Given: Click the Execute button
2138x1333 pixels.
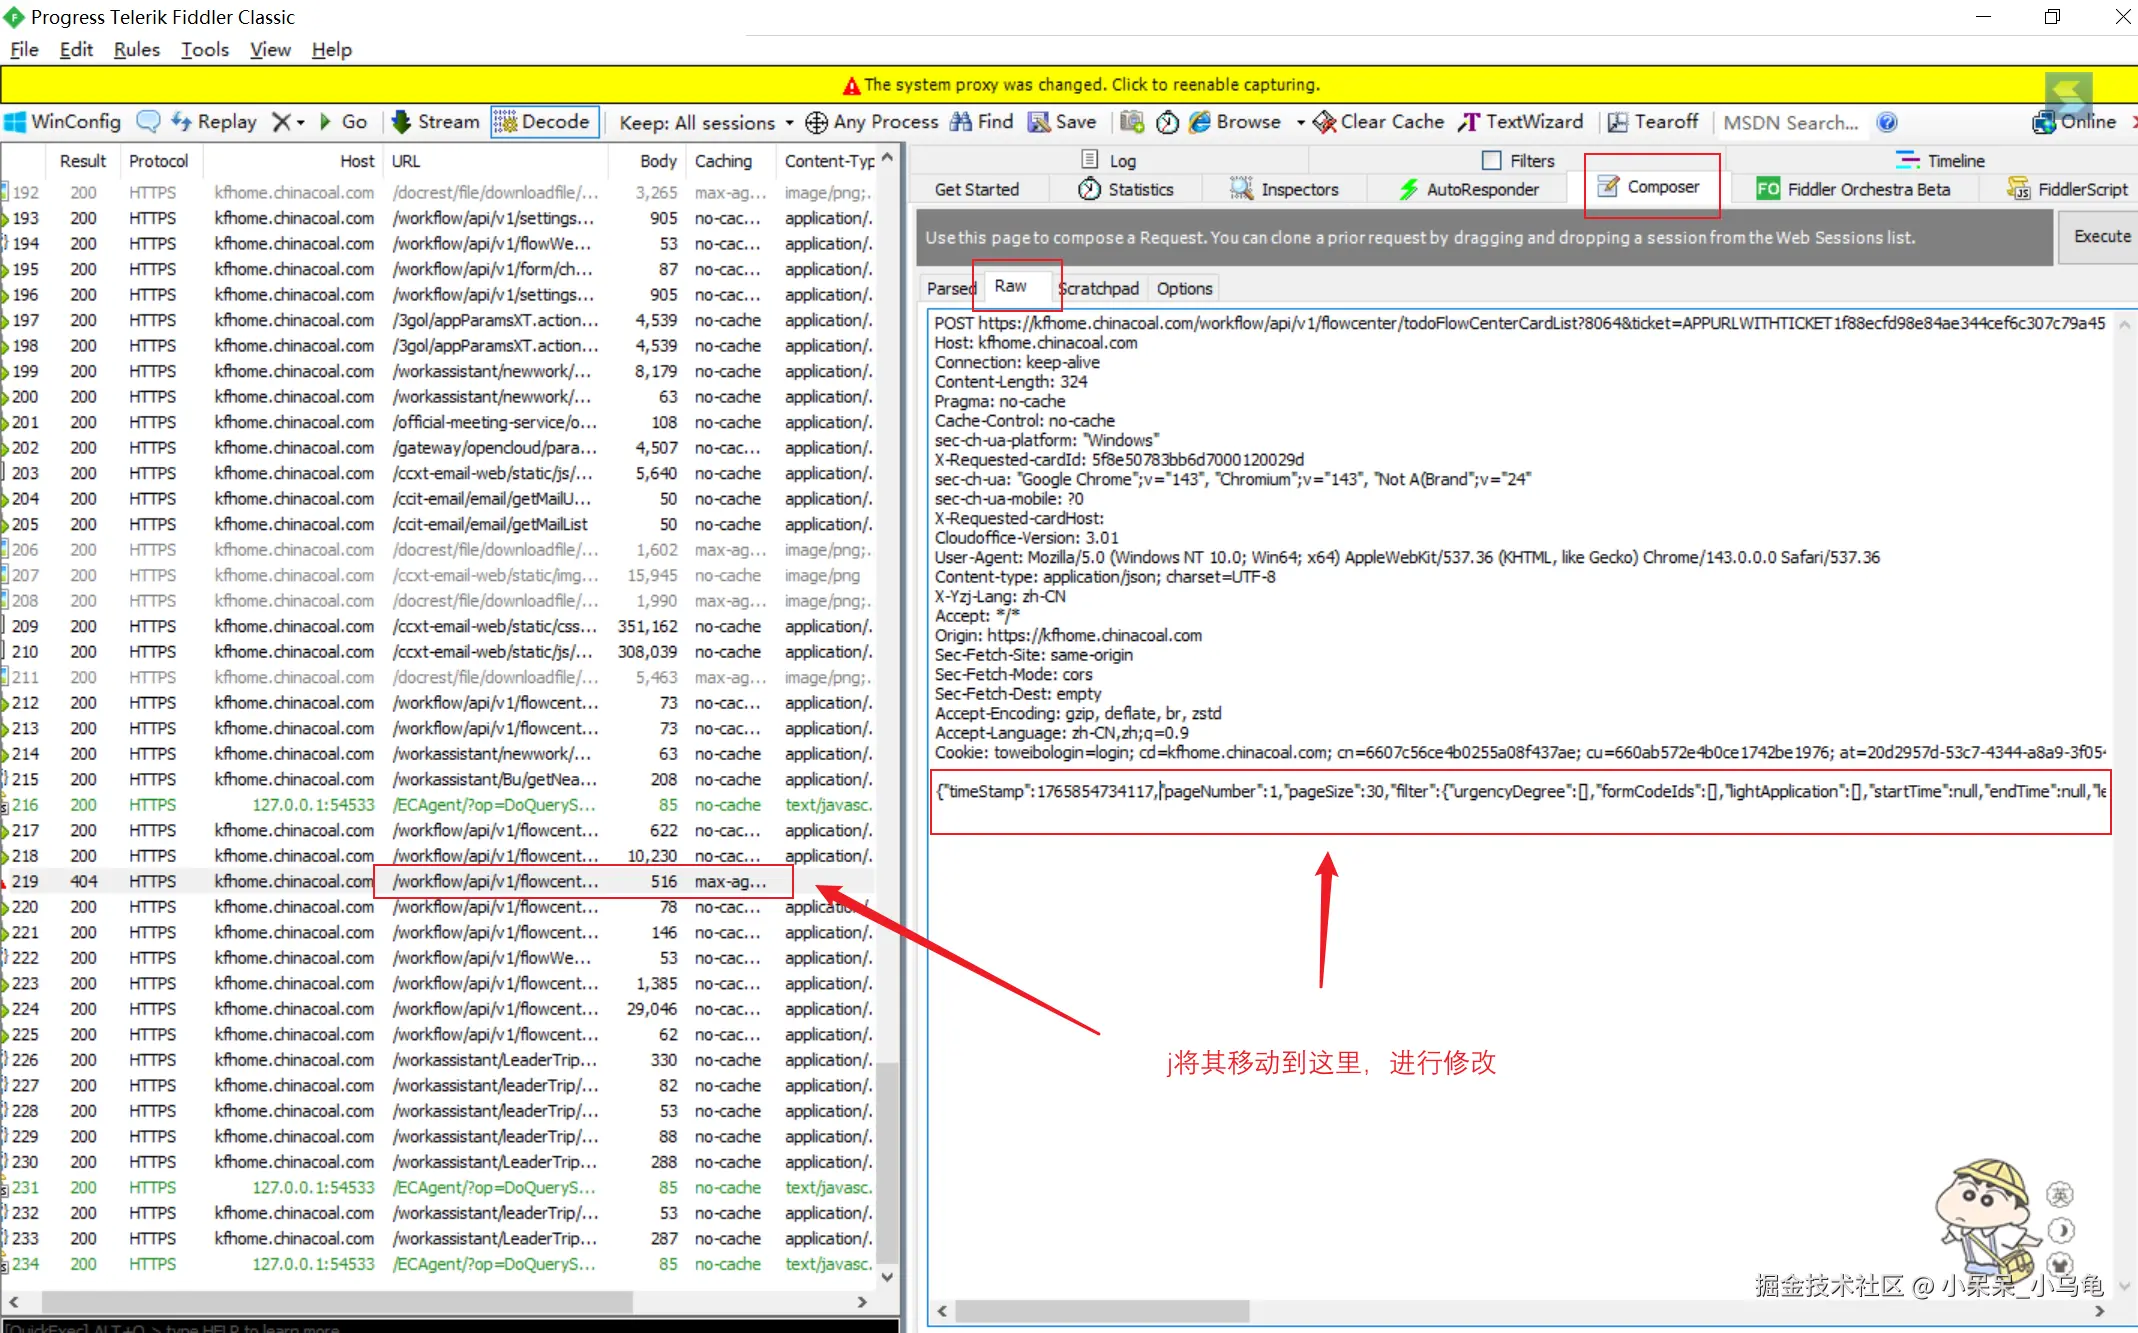Looking at the screenshot, I should pyautogui.click(x=2101, y=237).
